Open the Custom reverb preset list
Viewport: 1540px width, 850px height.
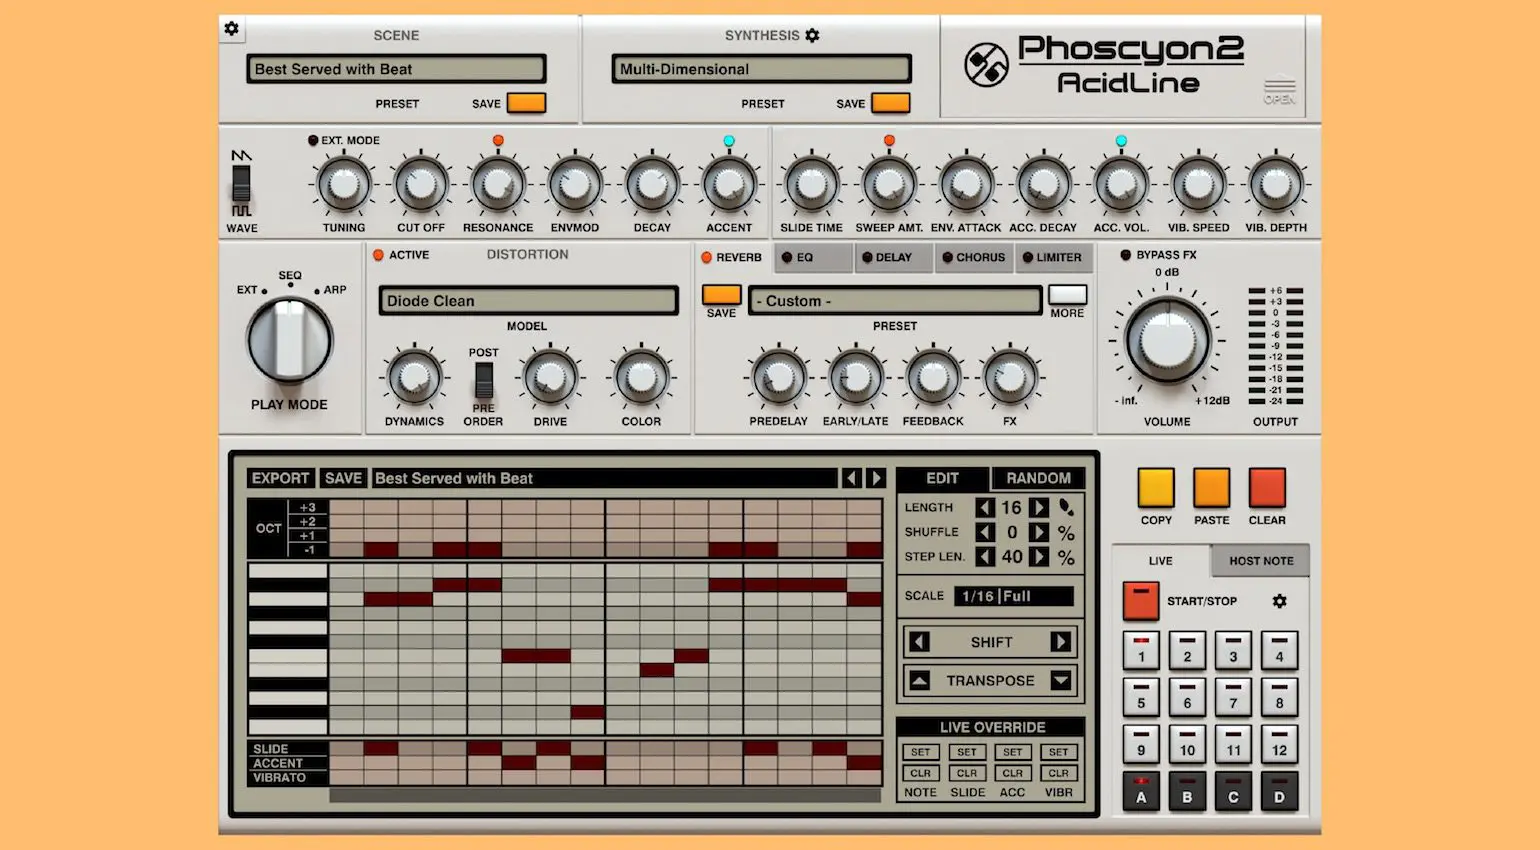(x=894, y=301)
